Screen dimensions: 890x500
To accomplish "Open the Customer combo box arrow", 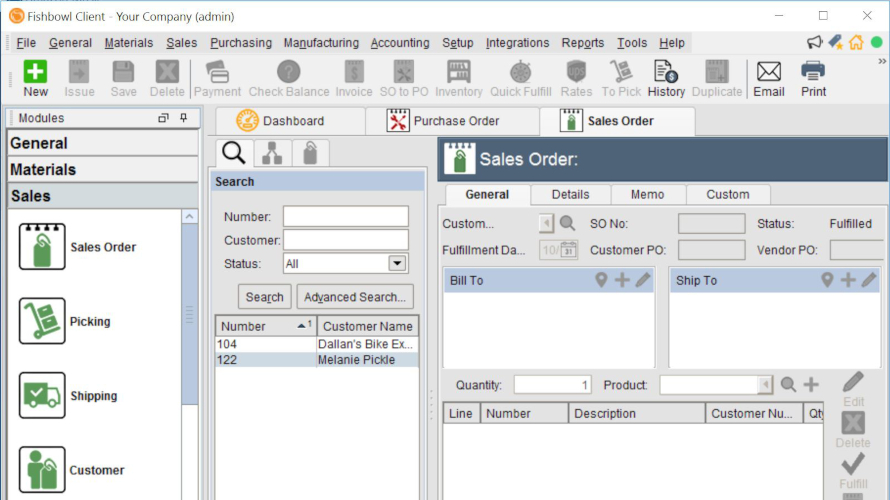I will [546, 223].
